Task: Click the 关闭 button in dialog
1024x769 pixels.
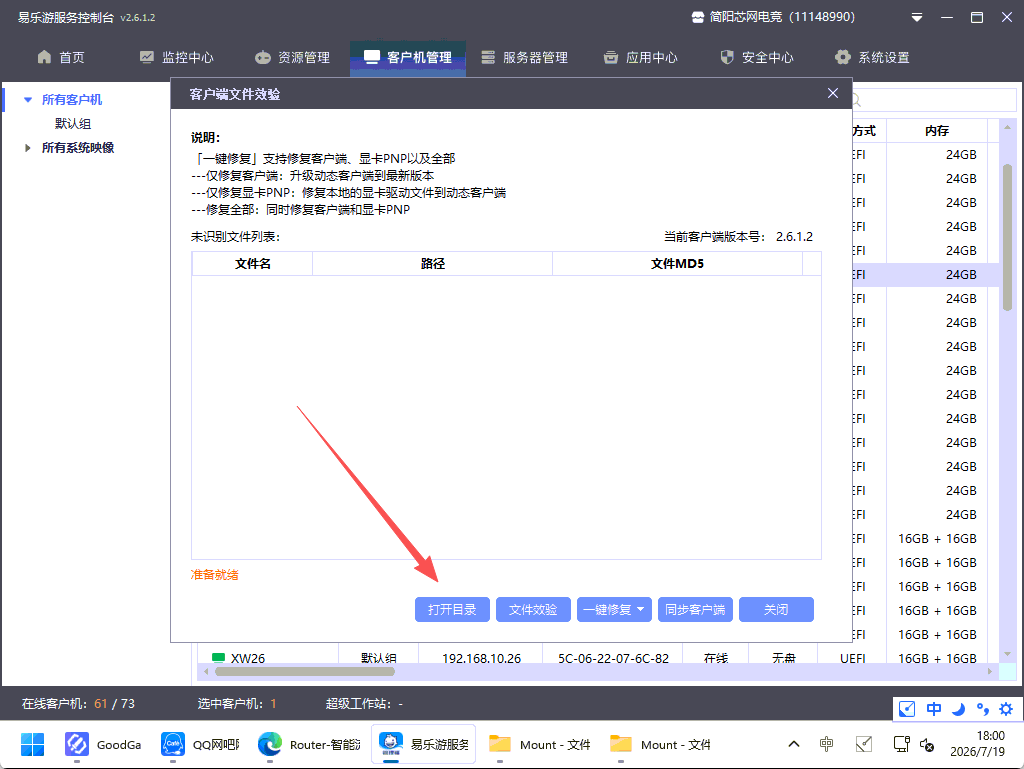Action: pos(776,610)
